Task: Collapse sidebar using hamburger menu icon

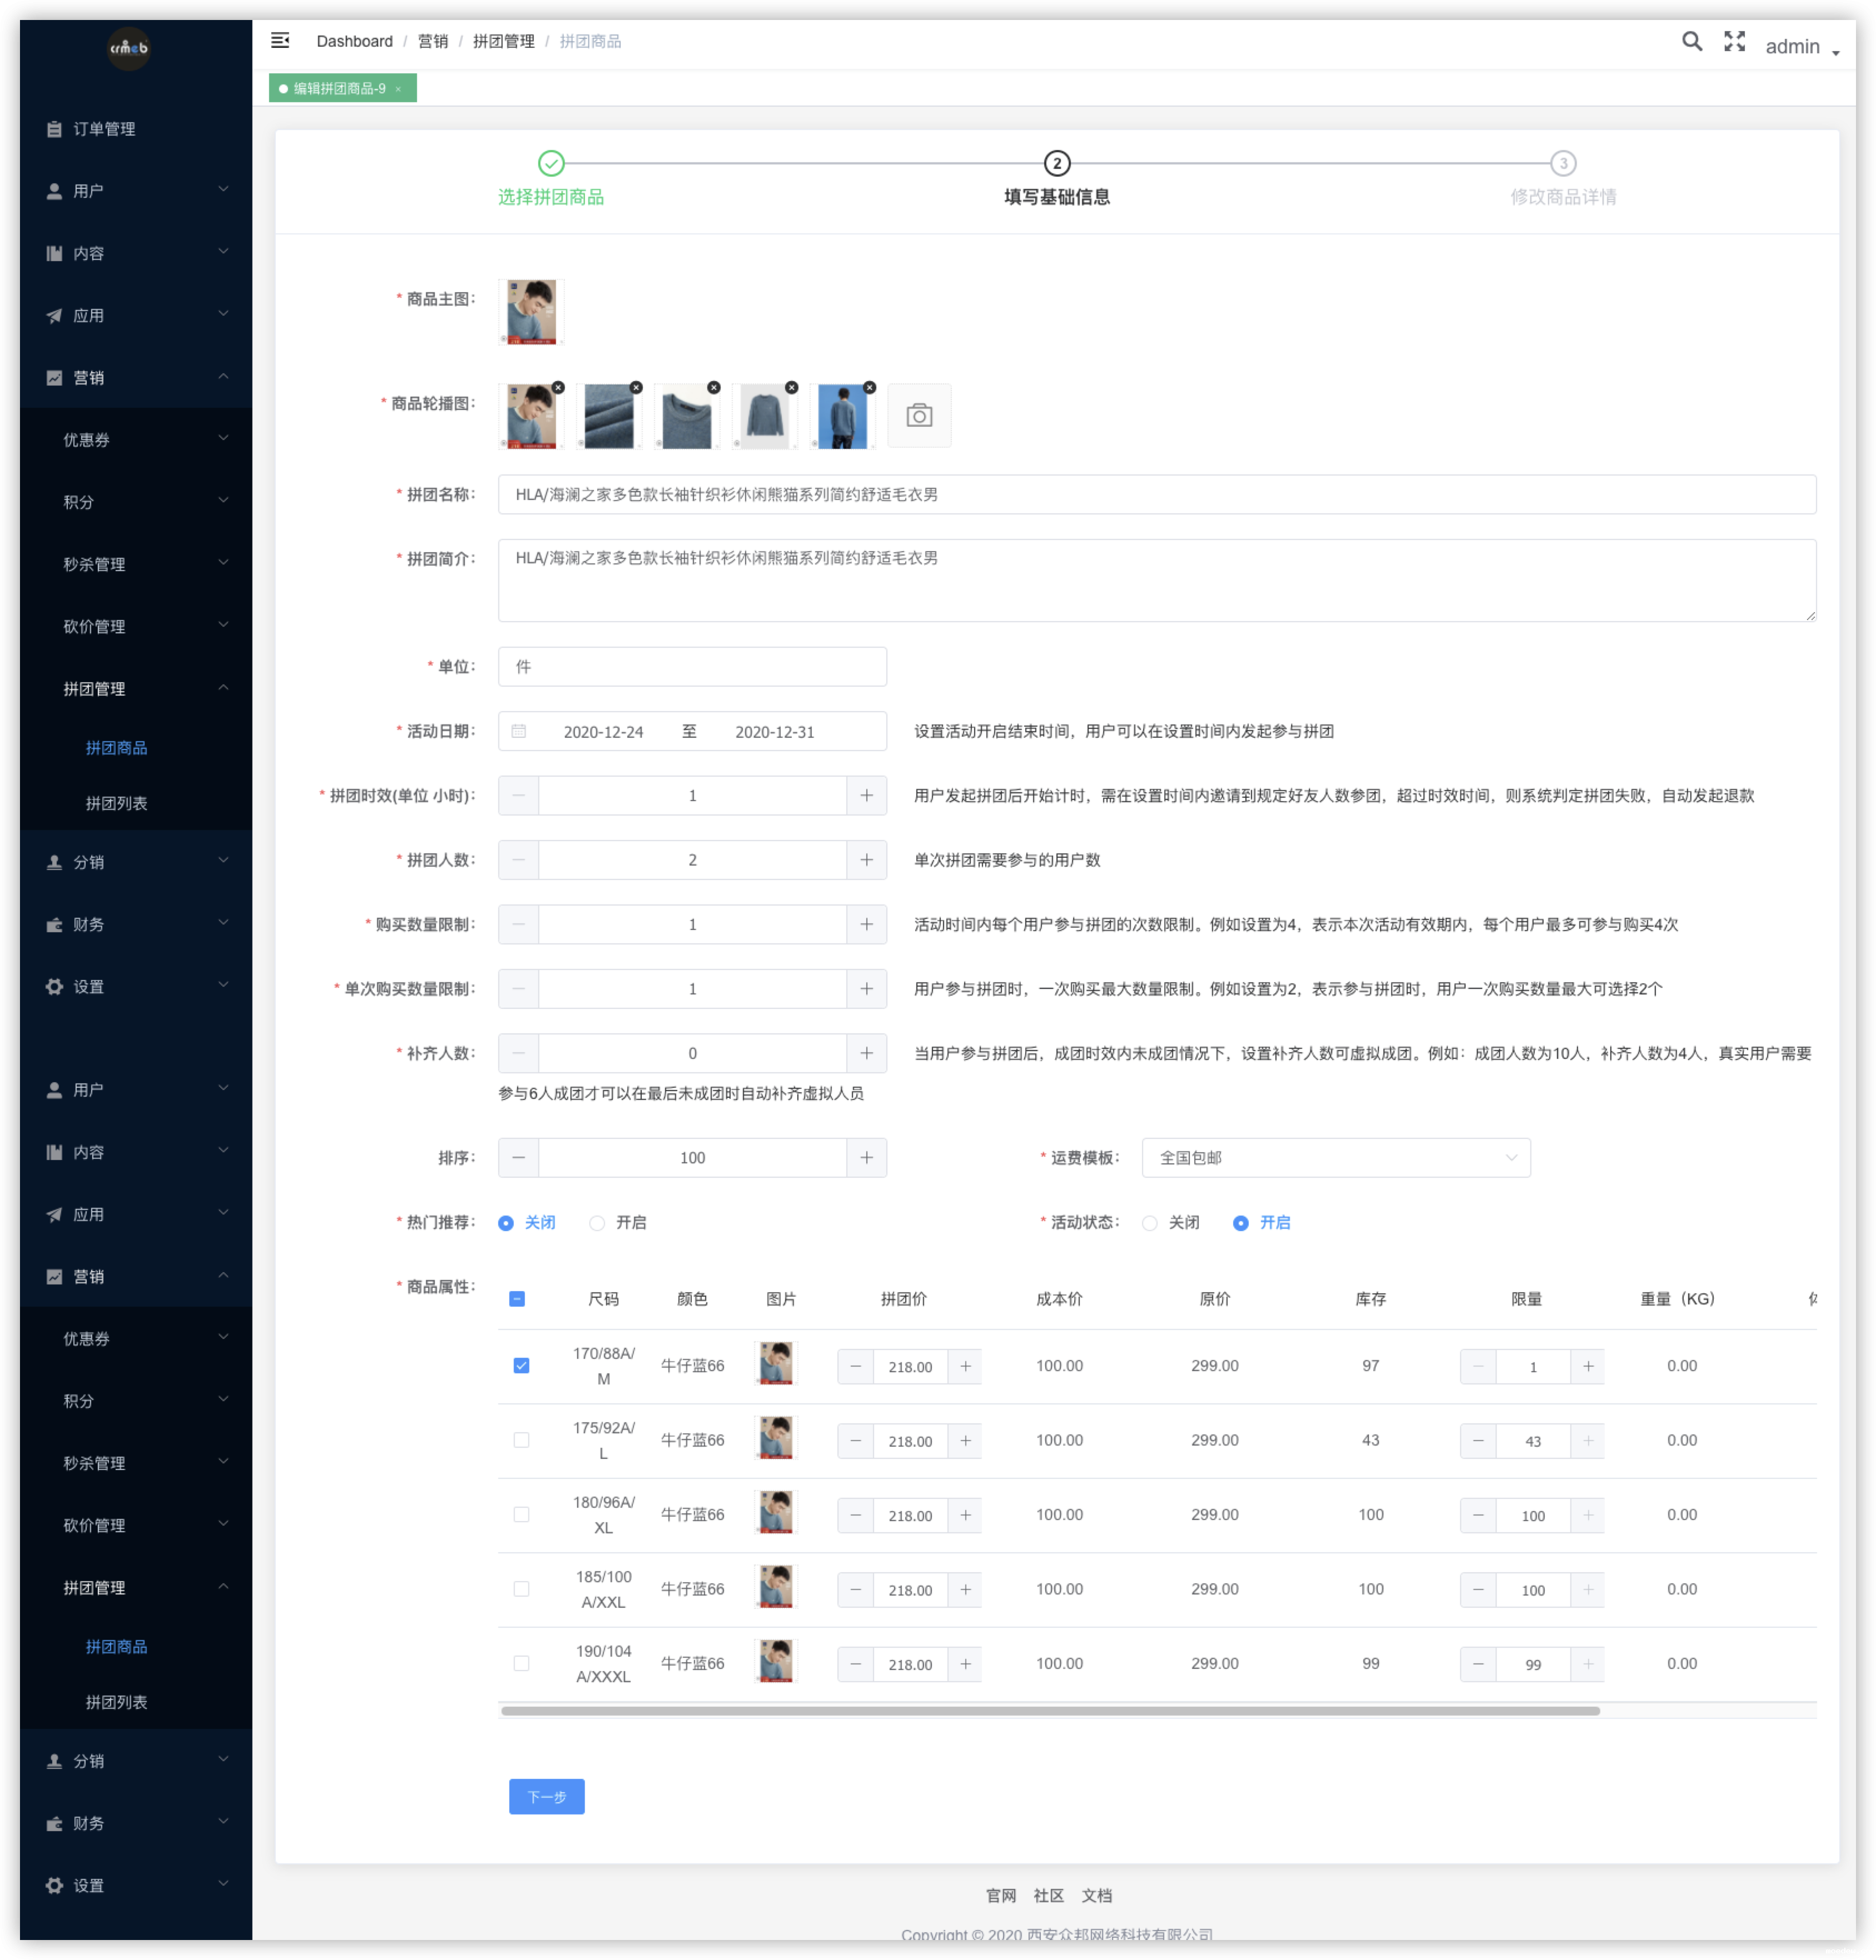Action: (x=280, y=40)
